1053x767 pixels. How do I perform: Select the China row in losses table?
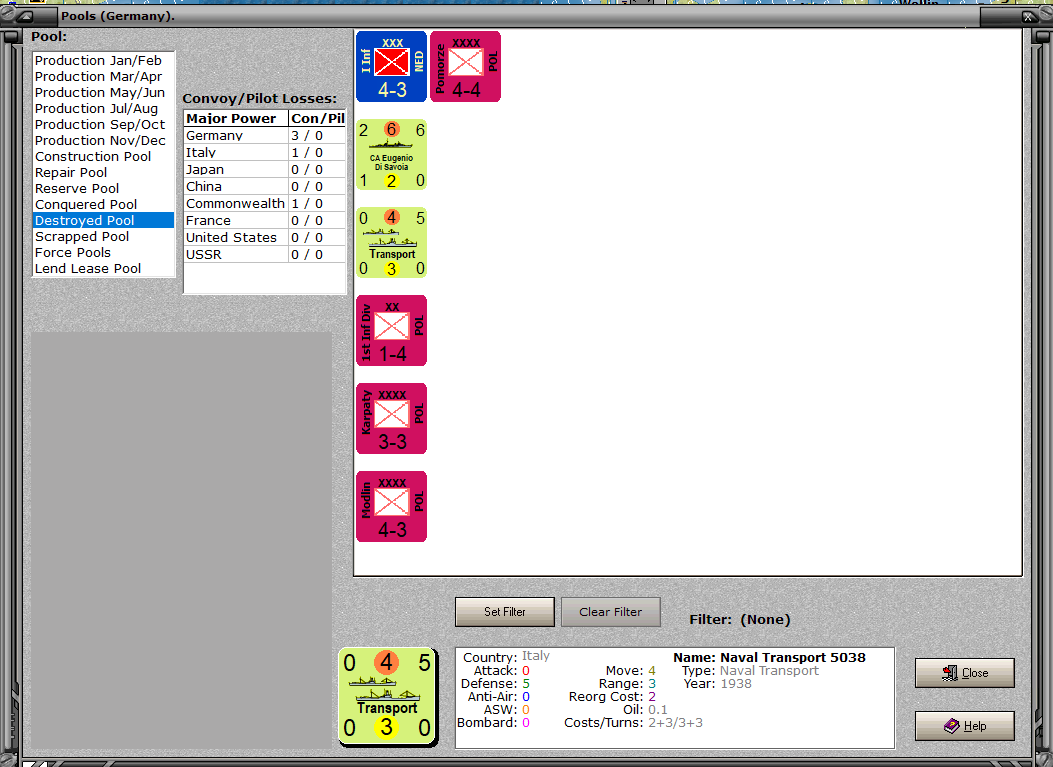(265, 186)
